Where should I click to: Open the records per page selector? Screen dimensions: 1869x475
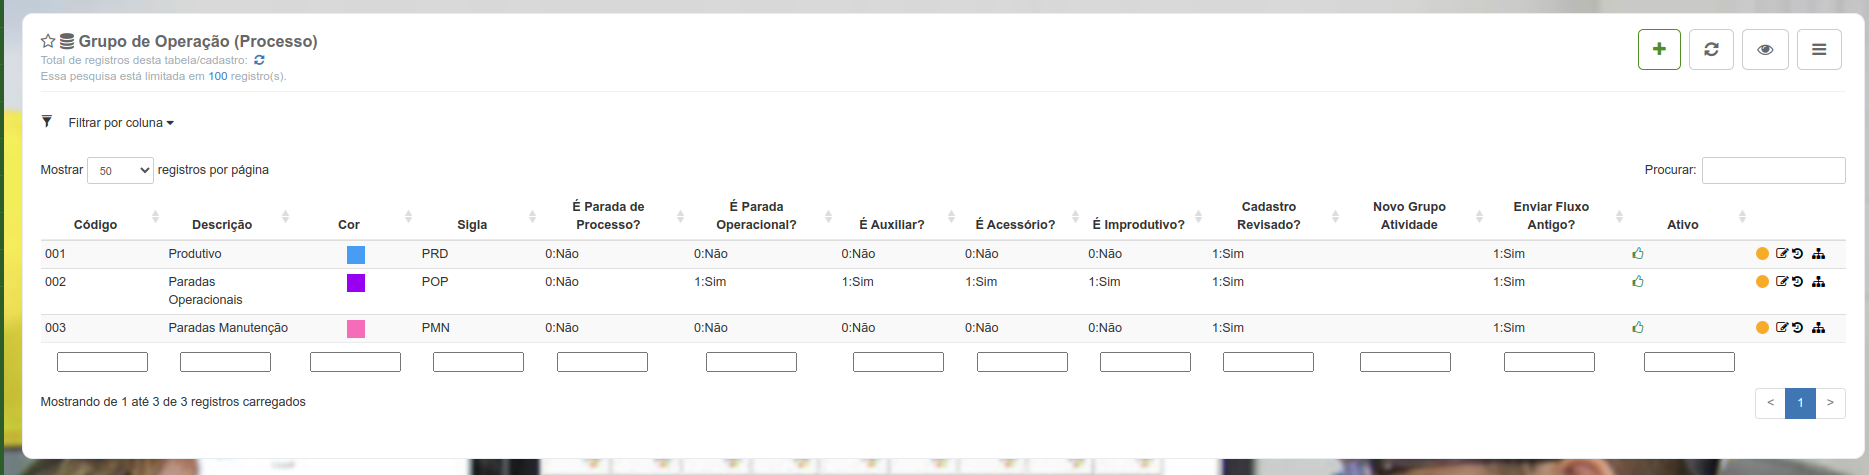(x=120, y=170)
